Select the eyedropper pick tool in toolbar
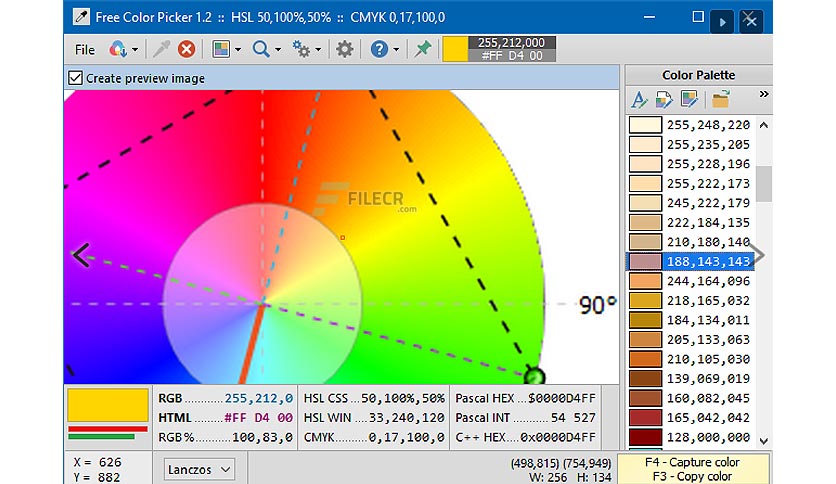Viewport: 836px width, 484px height. point(161,49)
